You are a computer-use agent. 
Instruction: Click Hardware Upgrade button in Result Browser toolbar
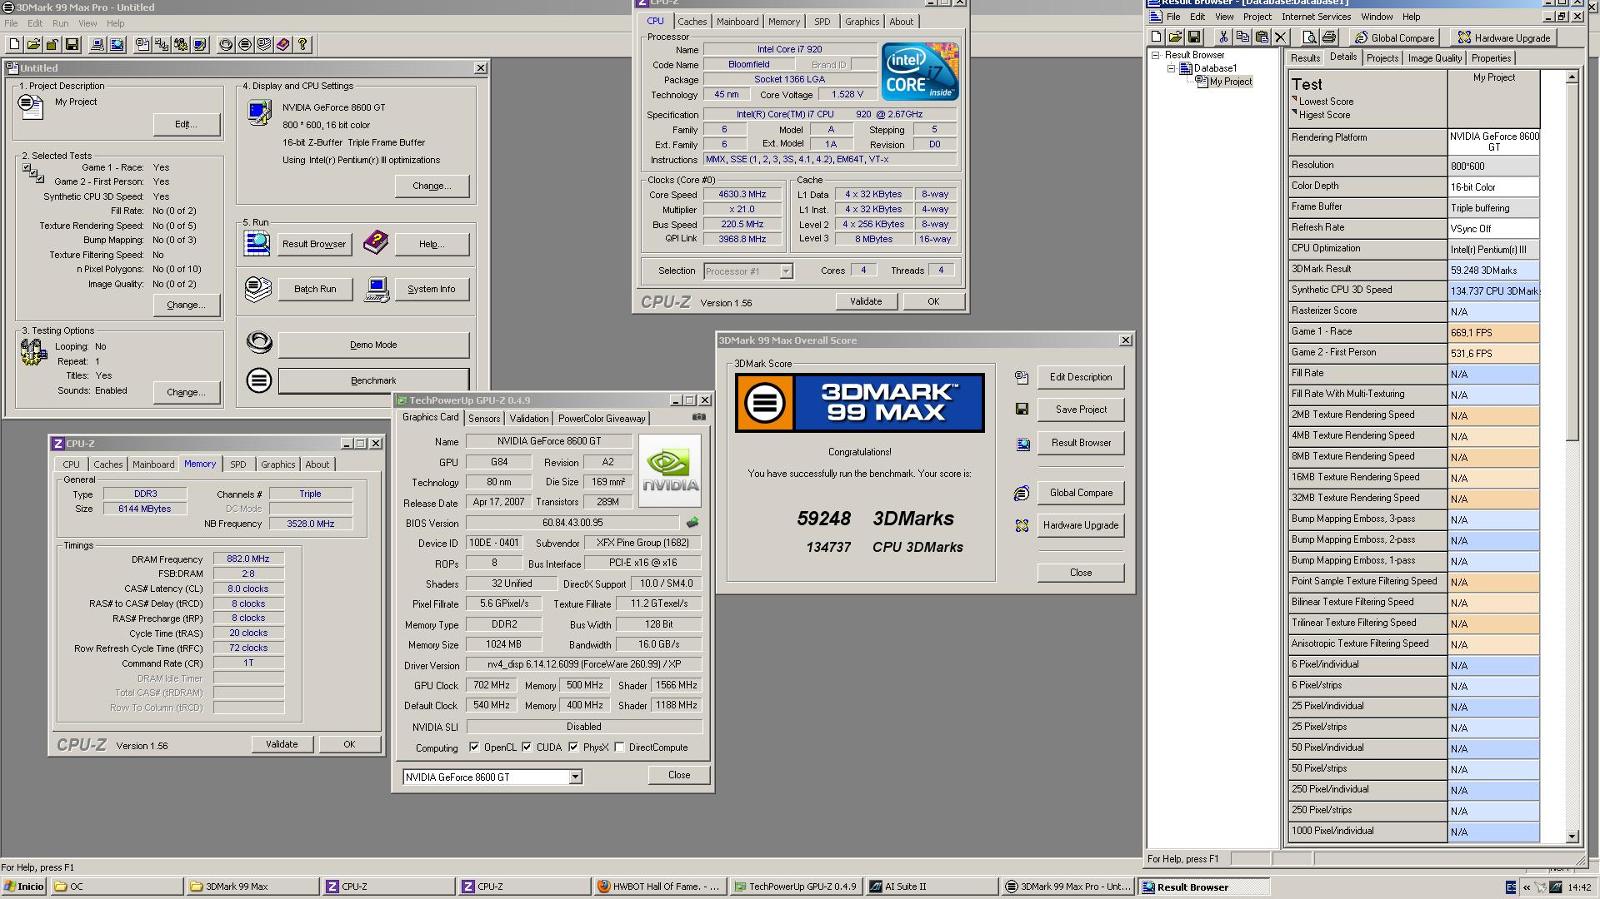coord(1503,37)
